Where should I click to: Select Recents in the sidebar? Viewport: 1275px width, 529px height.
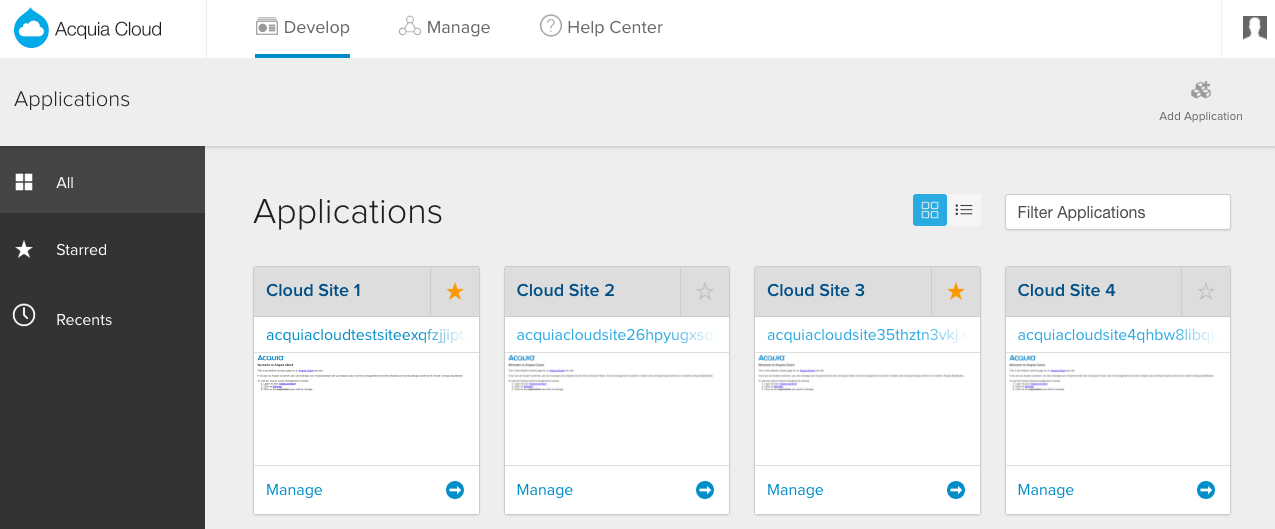pos(102,319)
